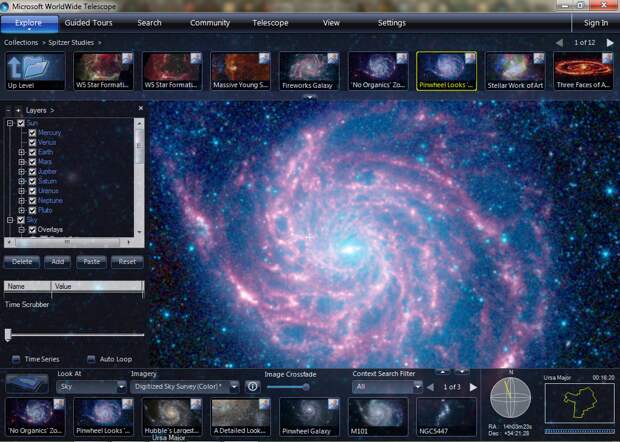Click the celestial sphere orientation globe

(x=510, y=397)
